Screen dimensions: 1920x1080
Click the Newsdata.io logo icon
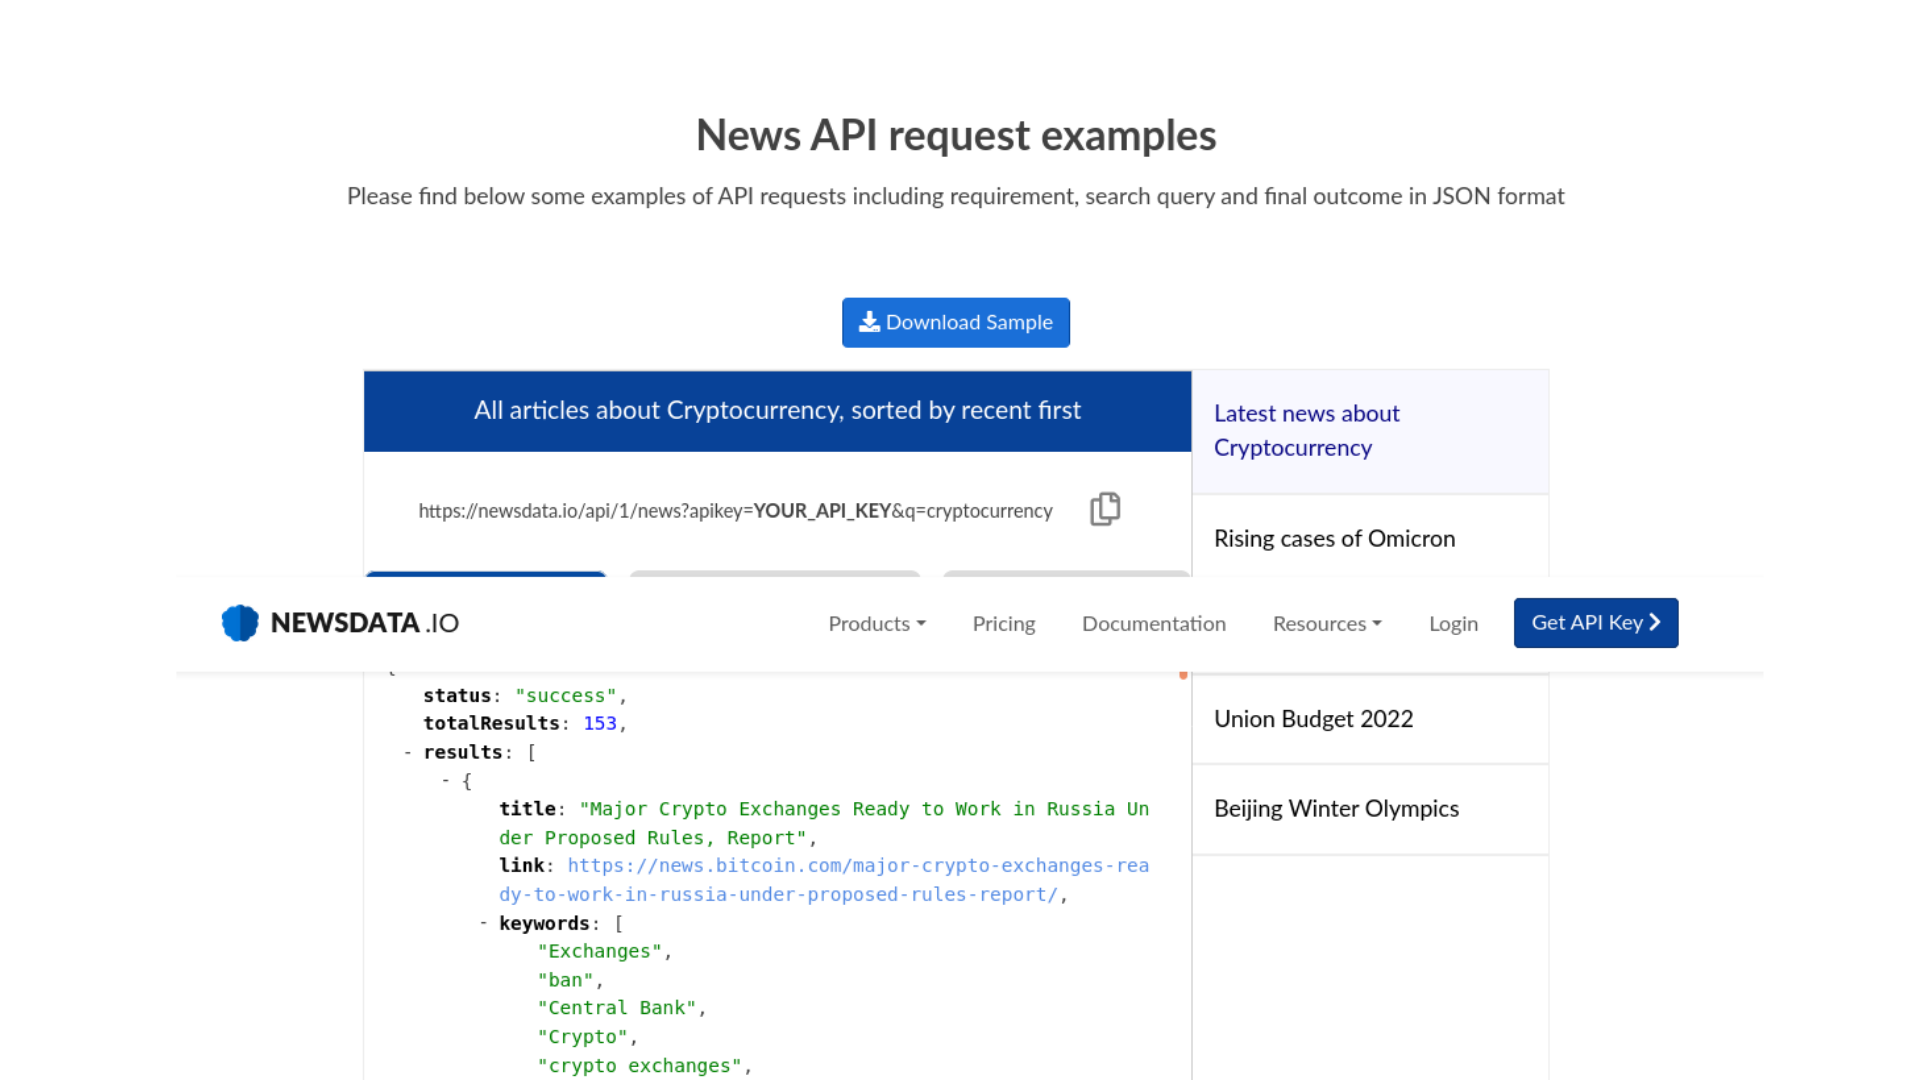tap(238, 622)
